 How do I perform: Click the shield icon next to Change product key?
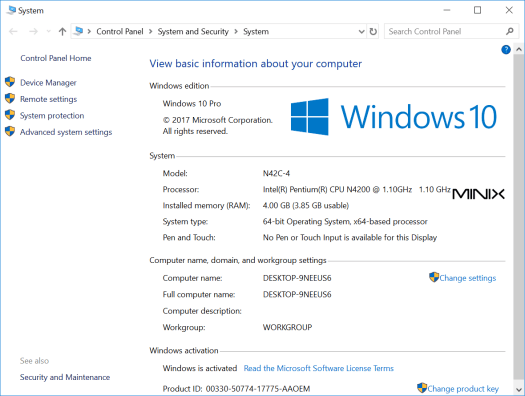click(422, 388)
